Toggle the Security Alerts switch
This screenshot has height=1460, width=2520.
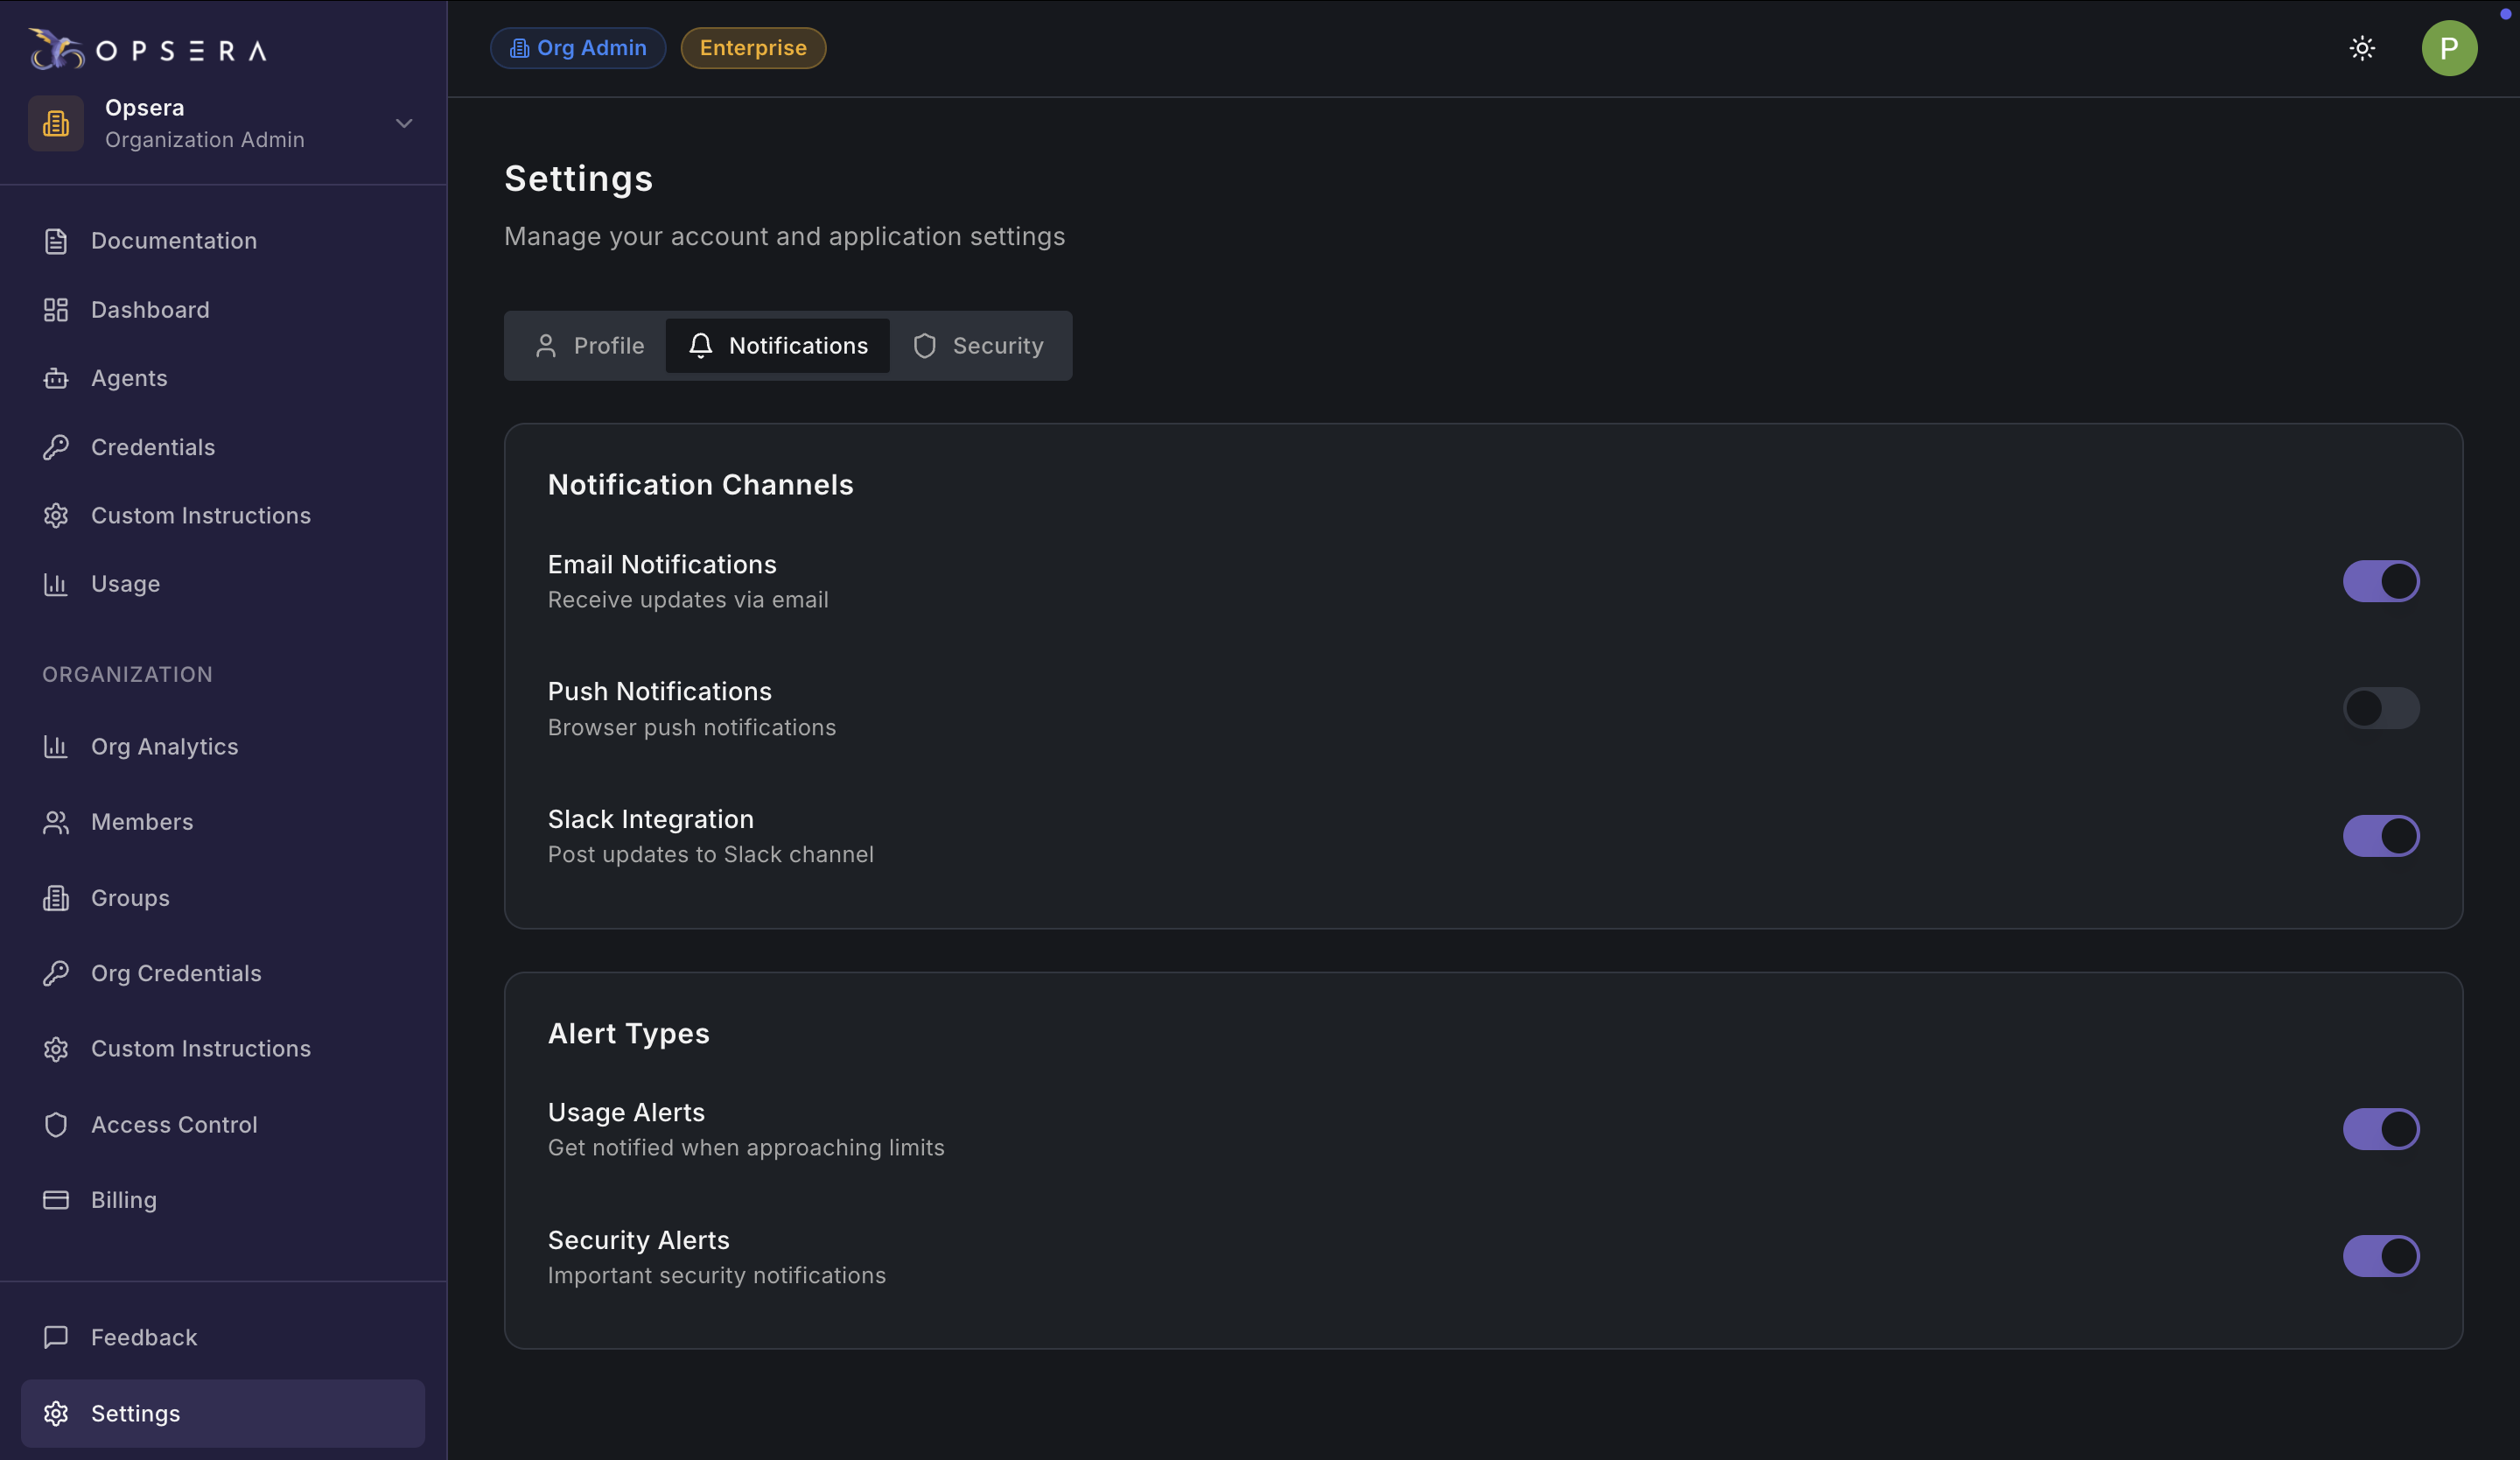pyautogui.click(x=2380, y=1256)
